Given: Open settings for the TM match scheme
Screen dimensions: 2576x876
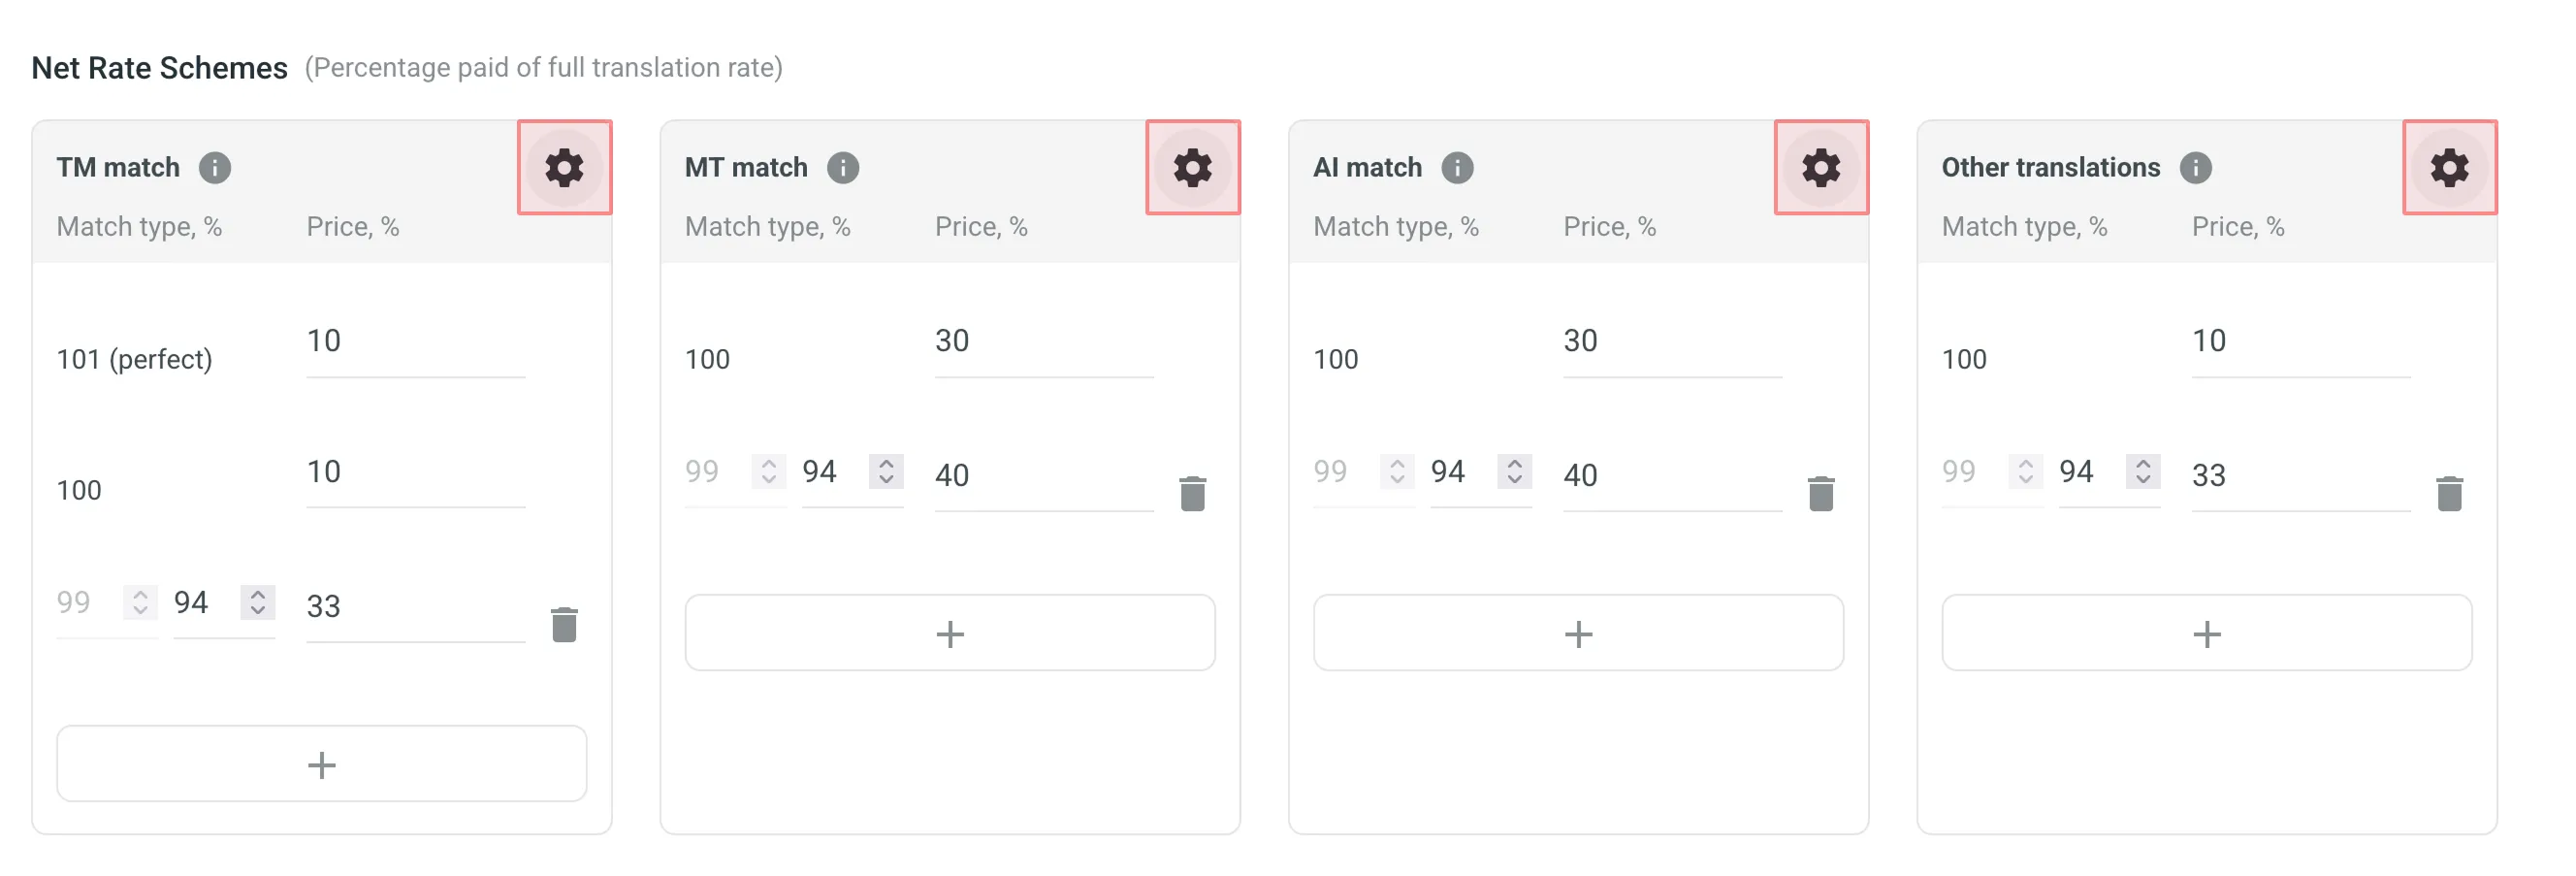Looking at the screenshot, I should click(565, 167).
